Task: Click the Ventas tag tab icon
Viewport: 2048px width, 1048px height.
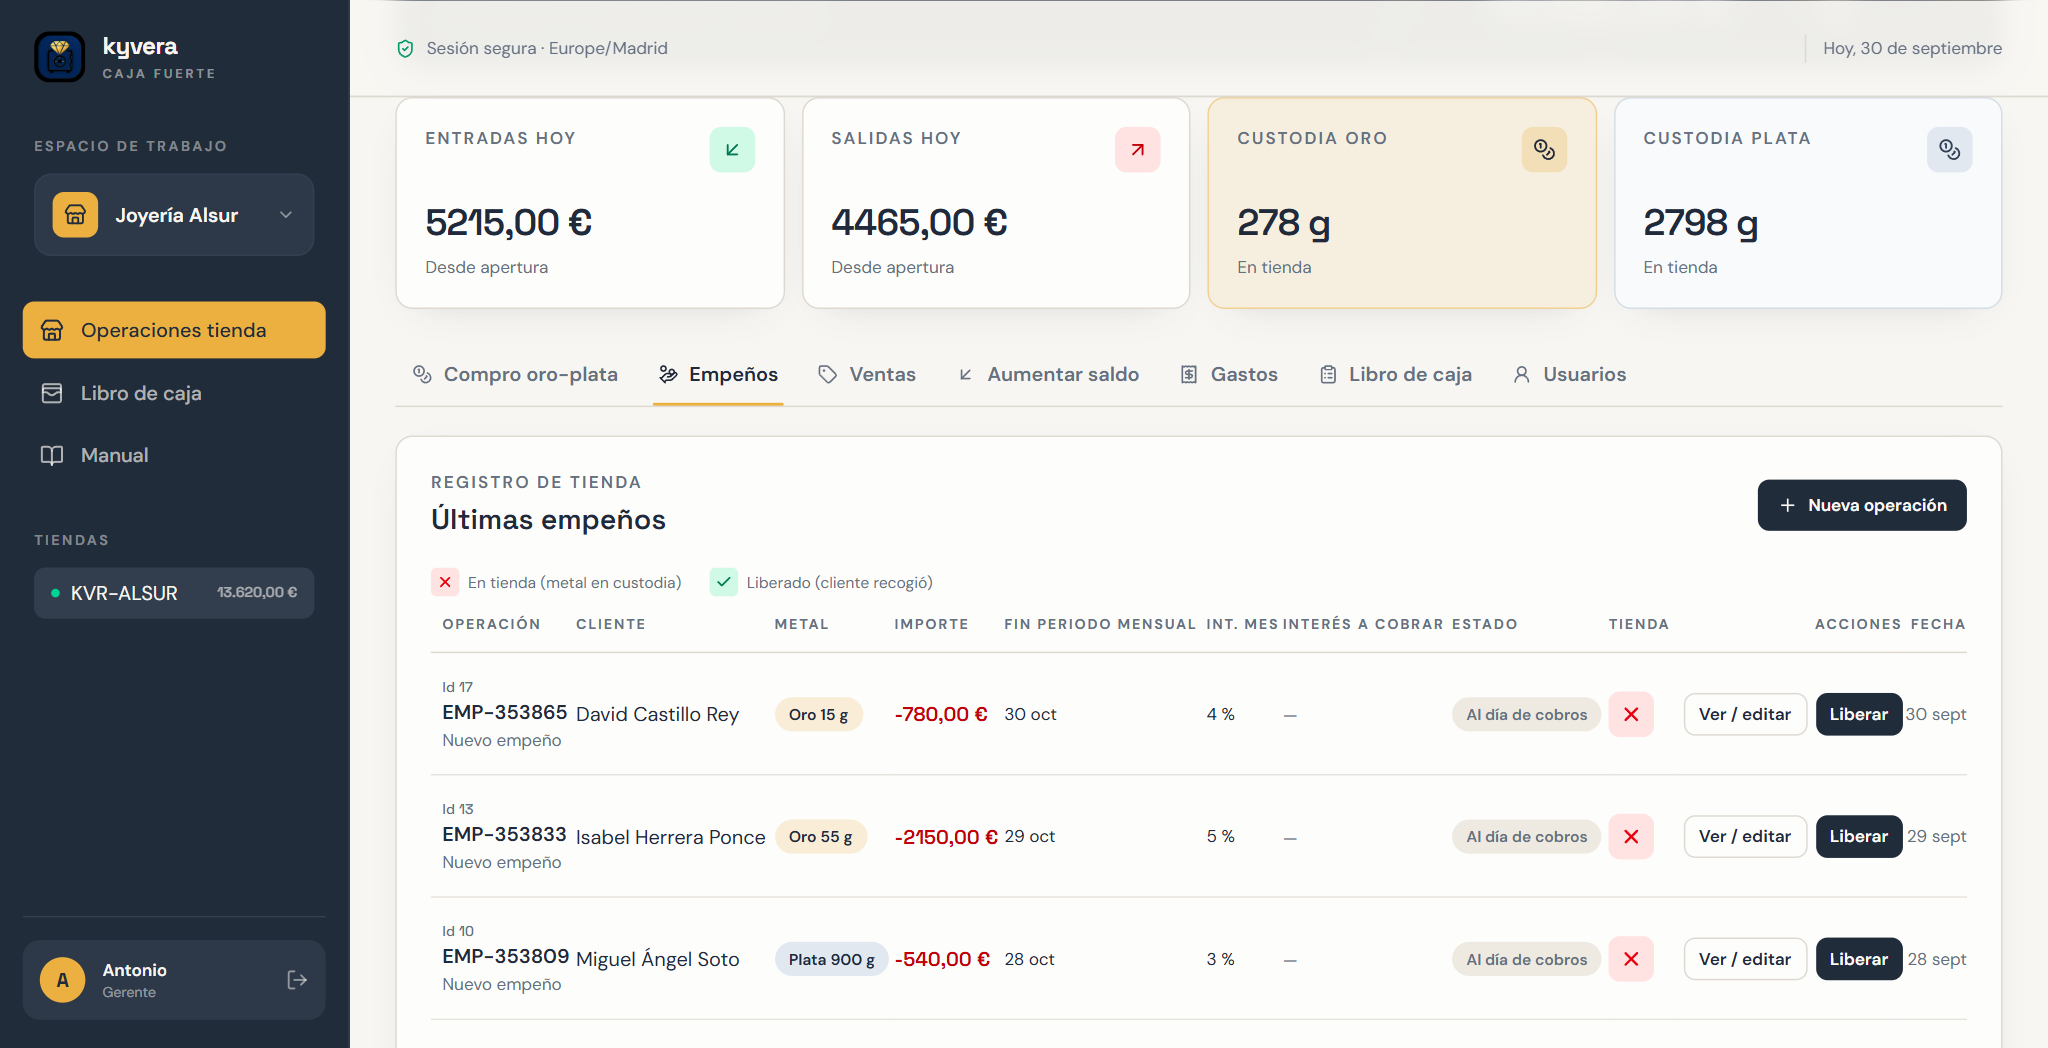Action: 827,374
